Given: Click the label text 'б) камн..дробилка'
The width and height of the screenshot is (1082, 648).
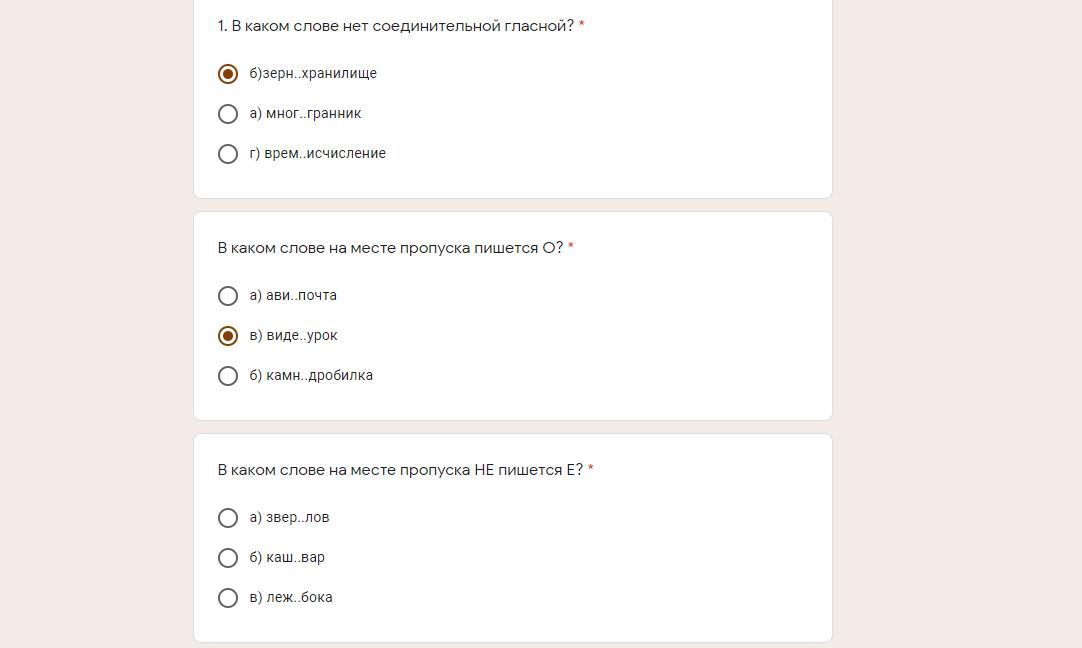Looking at the screenshot, I should tap(311, 375).
